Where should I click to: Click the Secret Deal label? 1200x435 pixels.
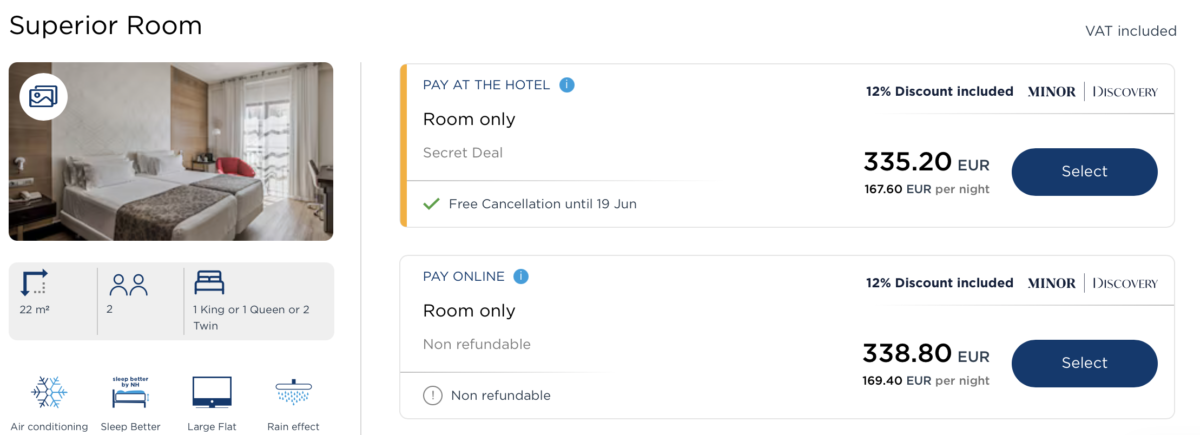click(x=463, y=153)
